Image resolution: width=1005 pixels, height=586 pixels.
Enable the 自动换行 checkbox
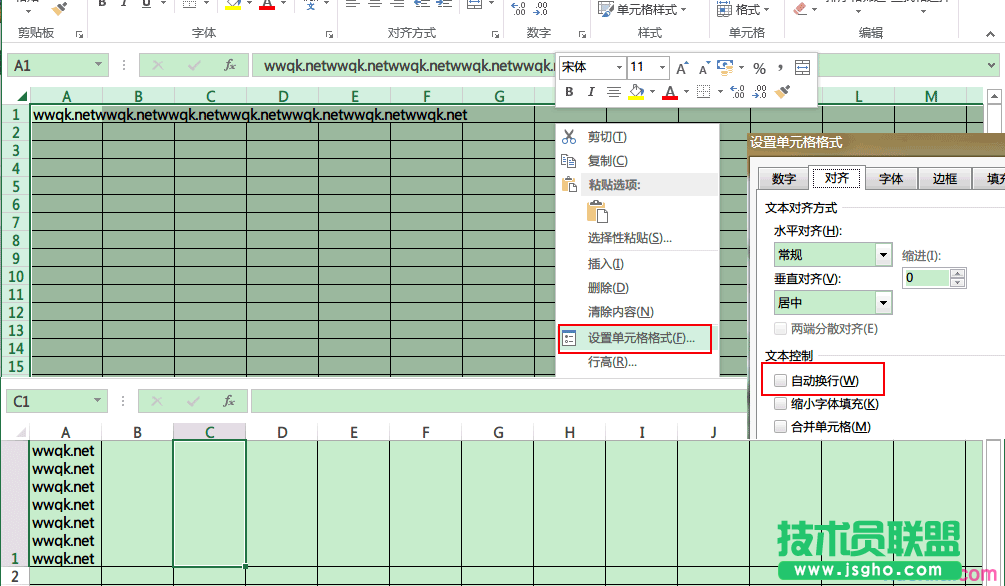click(778, 379)
